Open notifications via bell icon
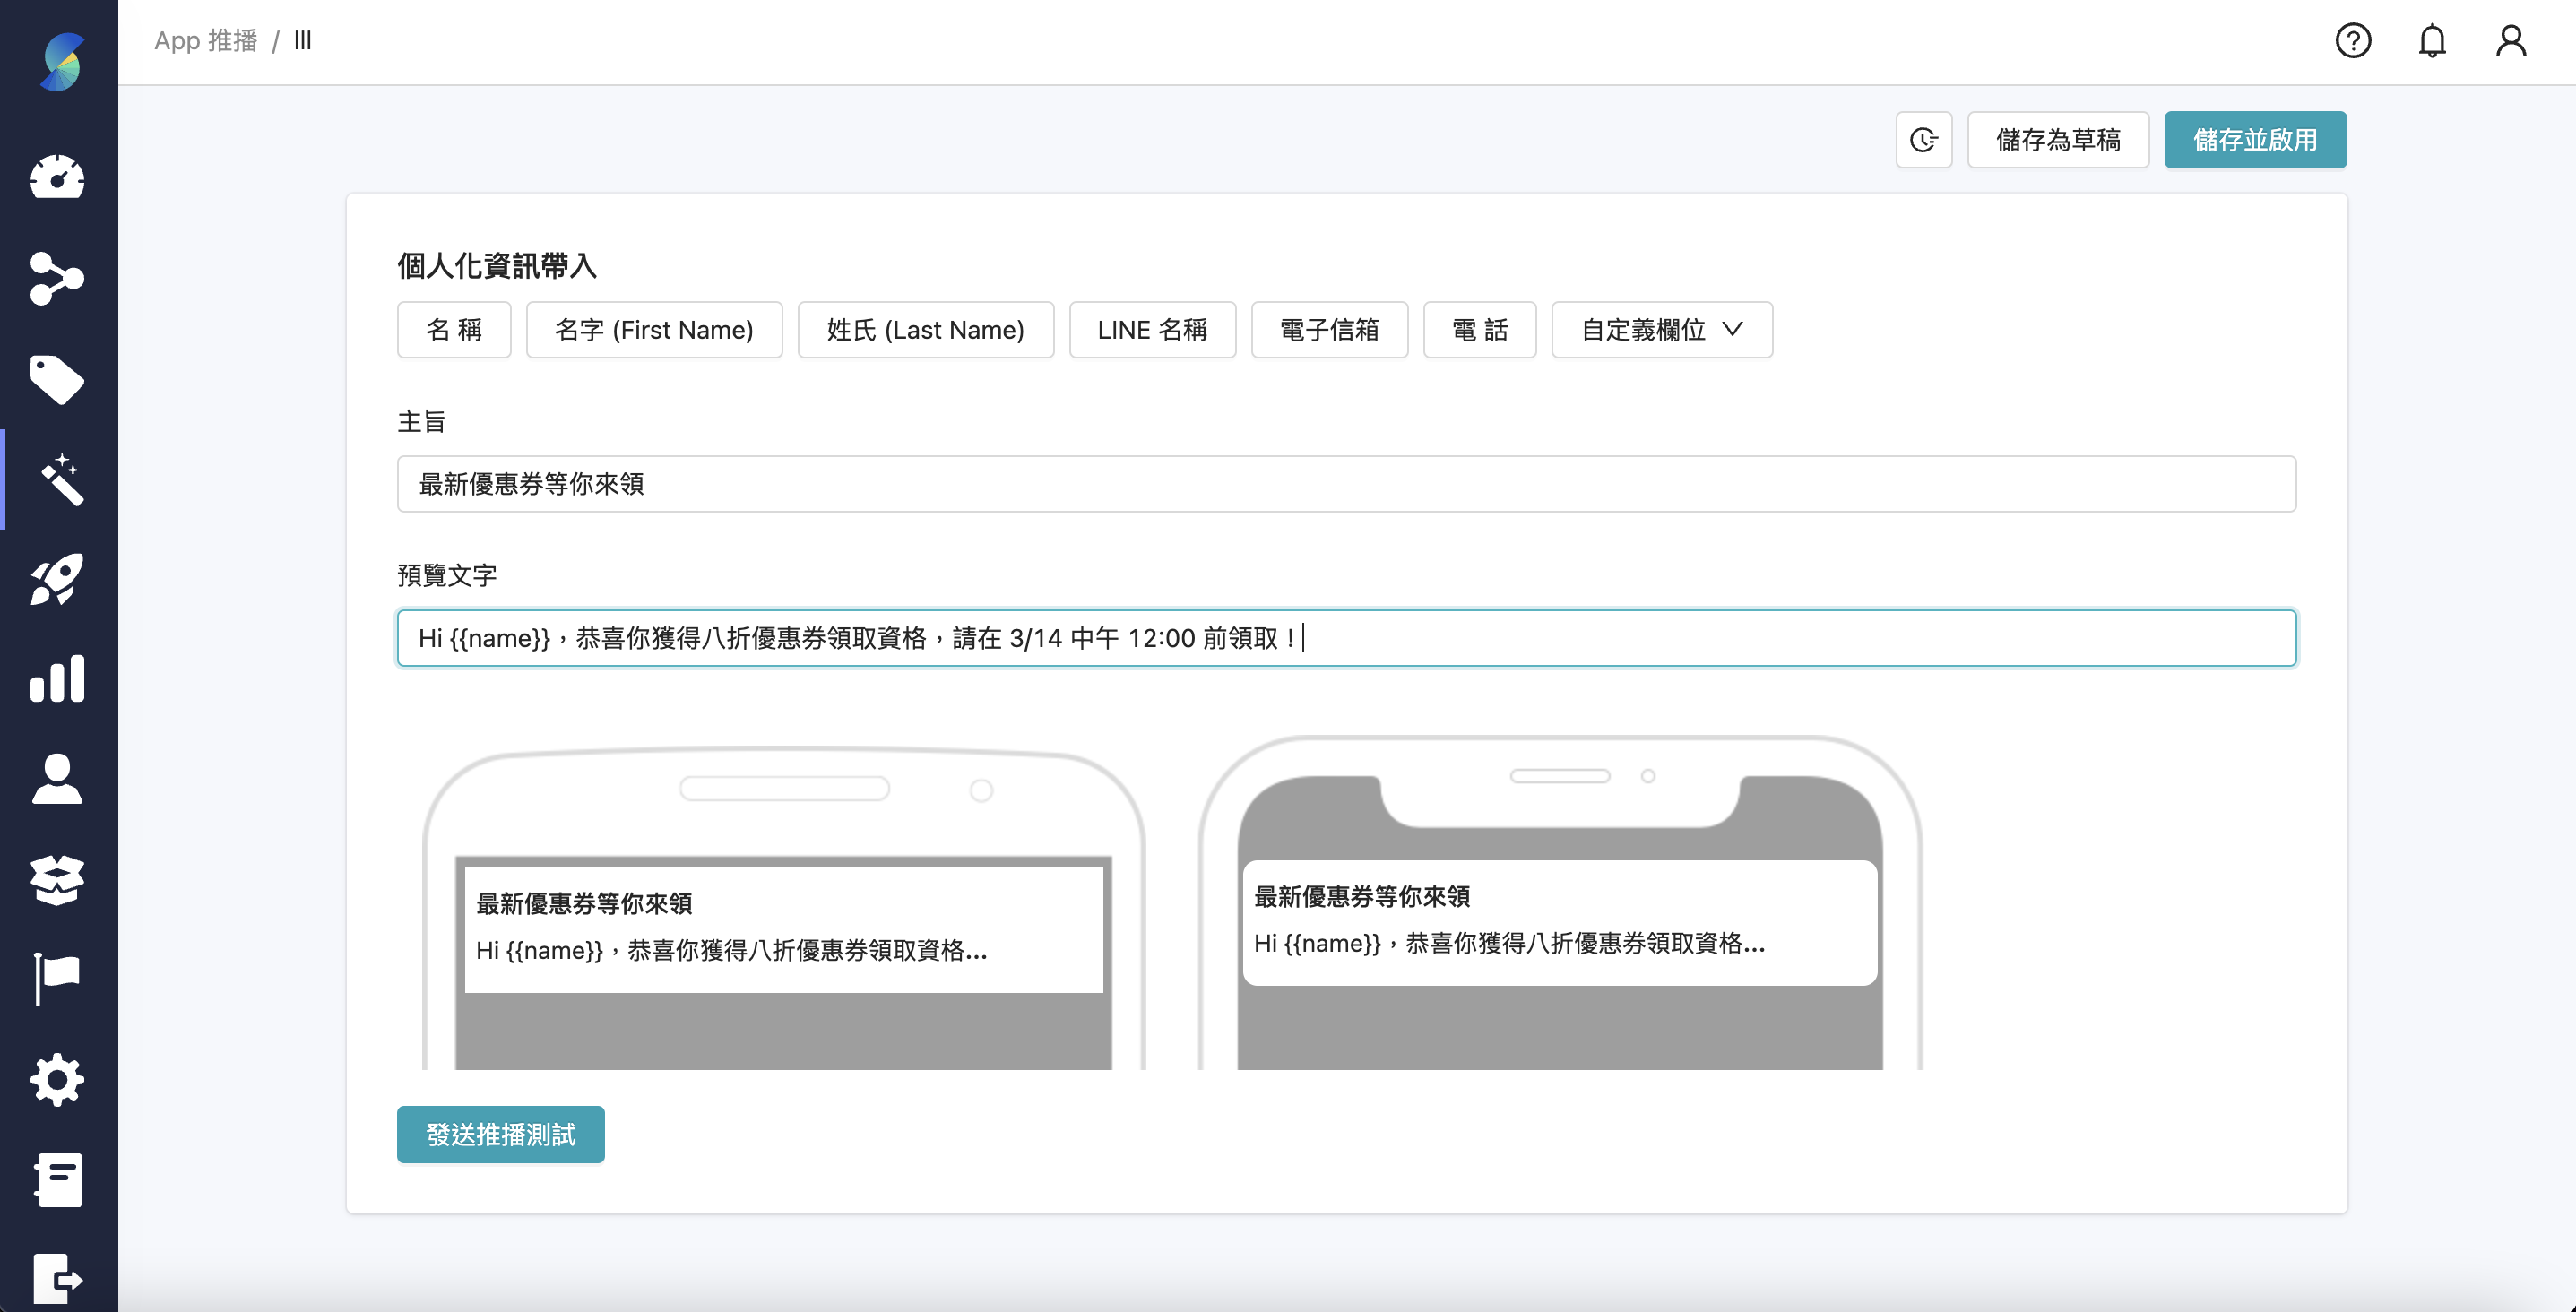2576x1312 pixels. (x=2432, y=41)
